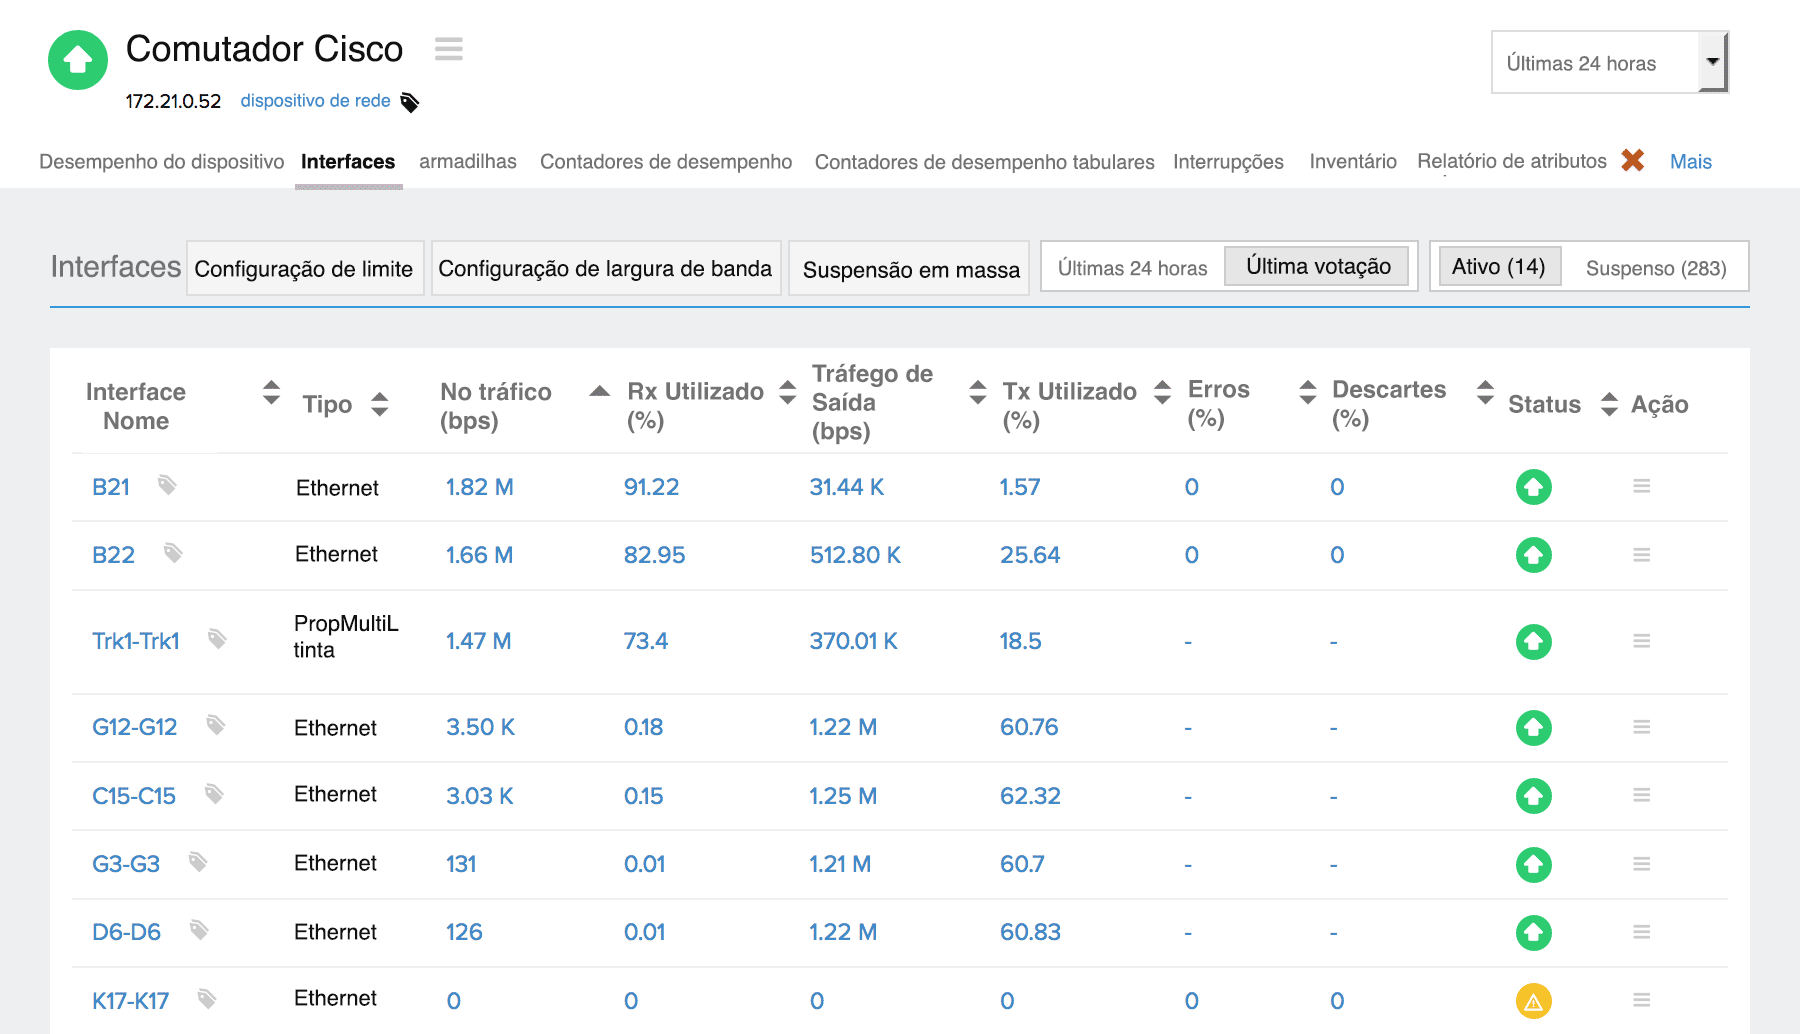Sort the table by Rx Utilizado column
Image resolution: width=1800 pixels, height=1034 pixels.
[x=788, y=392]
